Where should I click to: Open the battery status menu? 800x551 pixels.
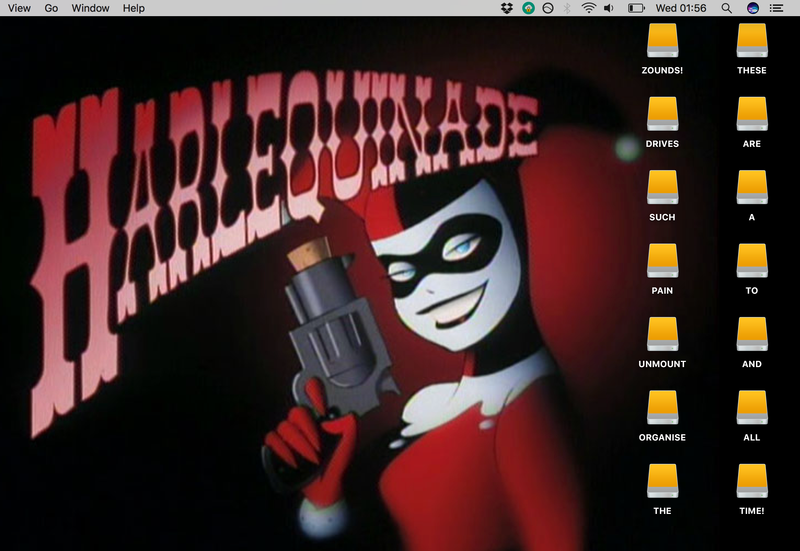(636, 8)
